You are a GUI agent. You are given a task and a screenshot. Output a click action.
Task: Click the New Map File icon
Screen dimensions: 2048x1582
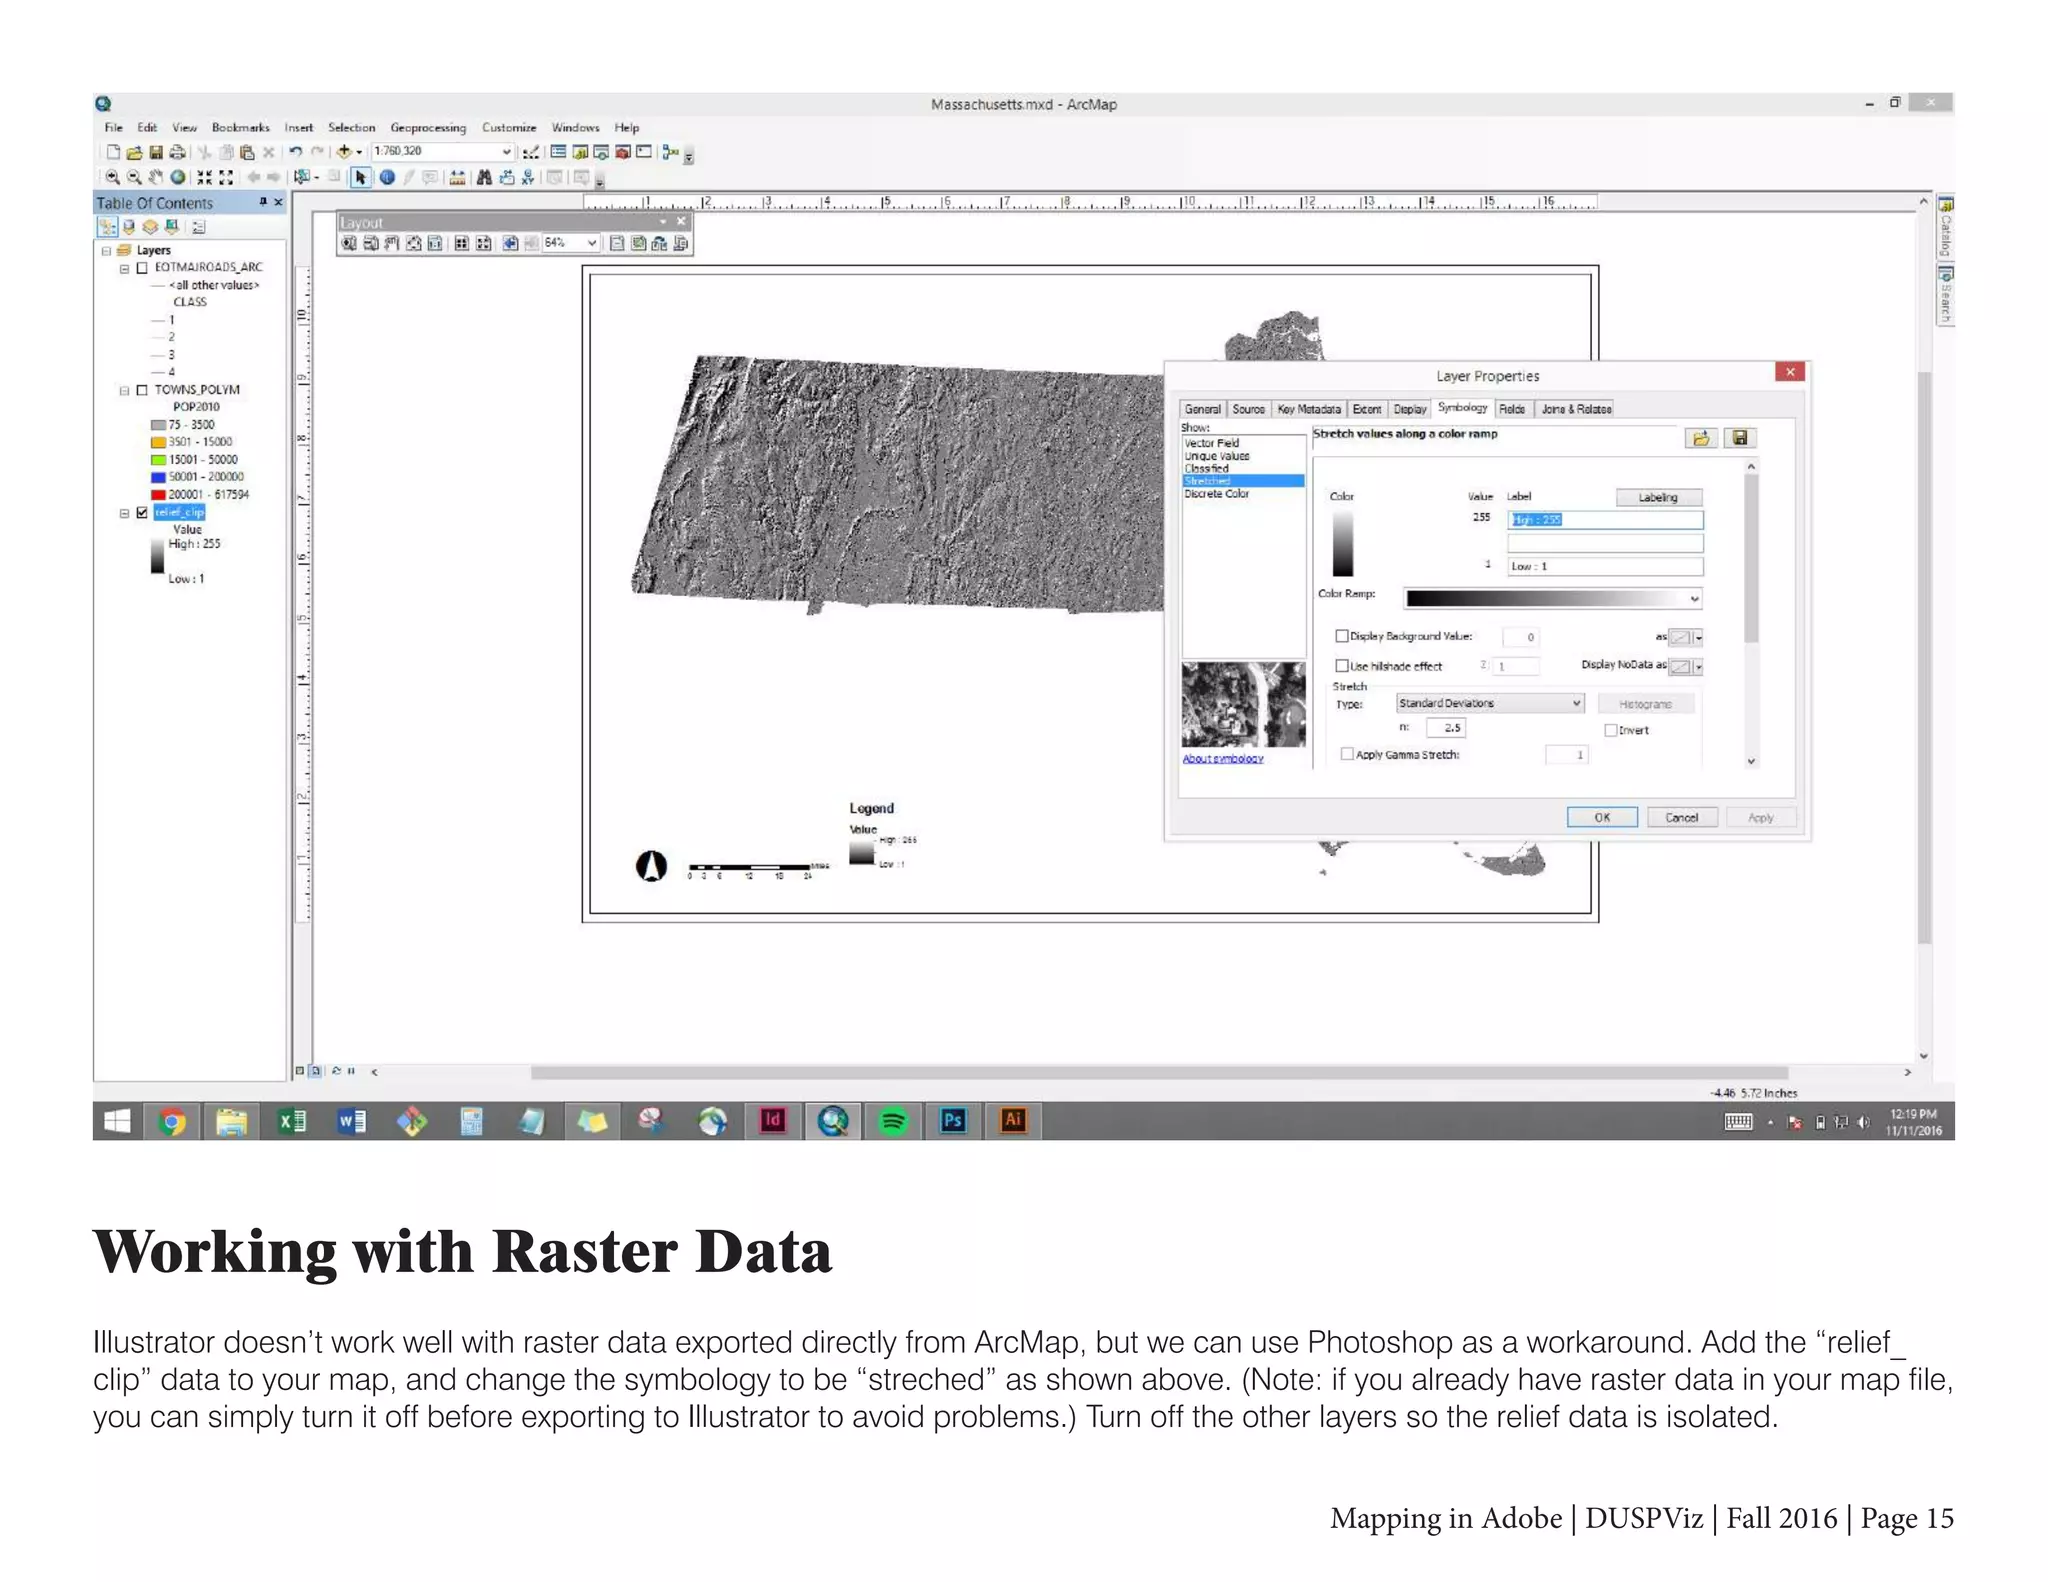coord(113,152)
